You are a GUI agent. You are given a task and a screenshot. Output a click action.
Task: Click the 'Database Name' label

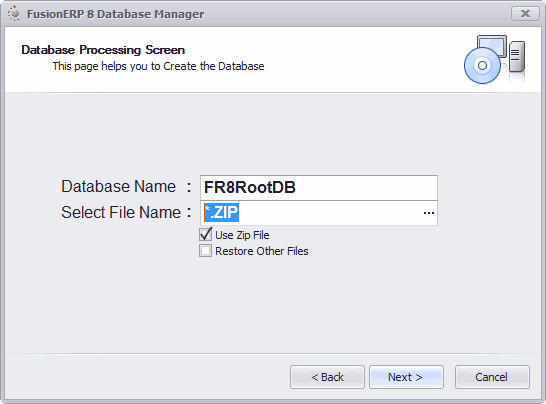click(118, 186)
